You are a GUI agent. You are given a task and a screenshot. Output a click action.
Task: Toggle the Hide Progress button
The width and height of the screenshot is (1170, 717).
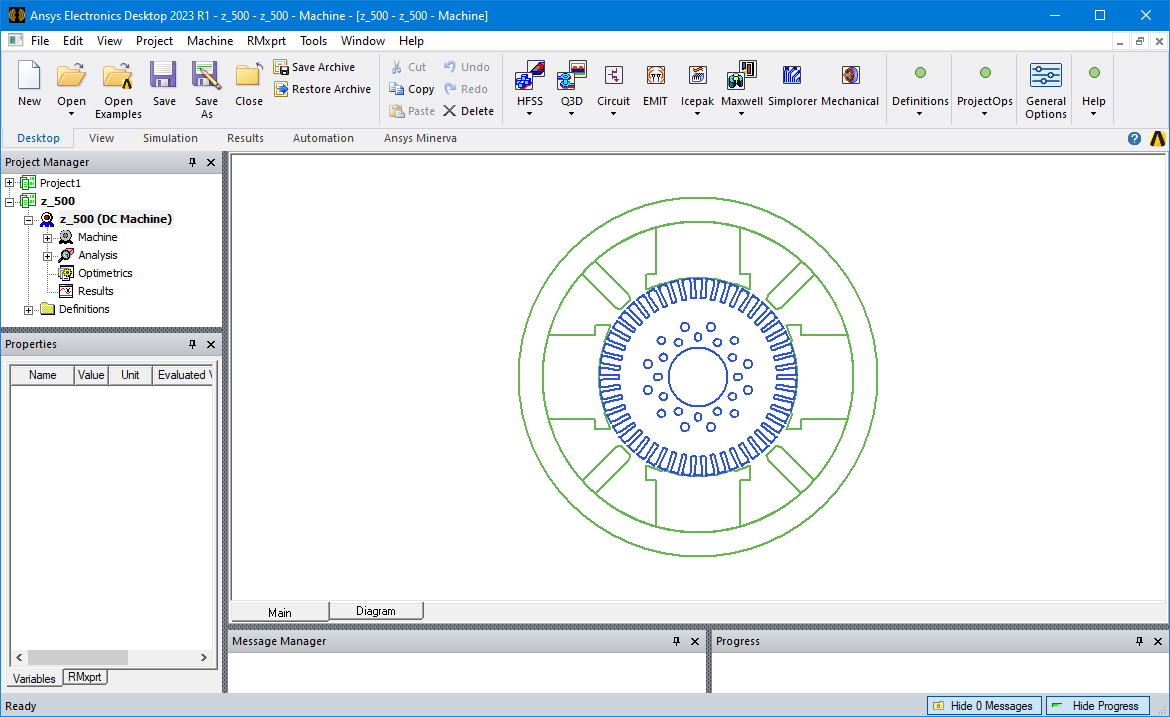point(1098,706)
